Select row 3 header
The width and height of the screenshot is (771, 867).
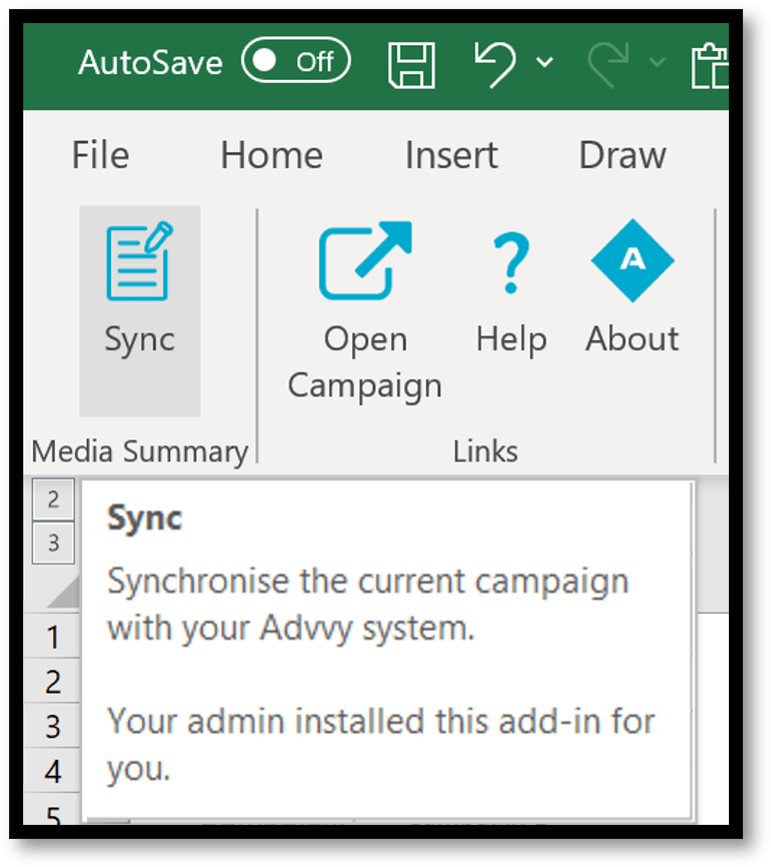pyautogui.click(x=53, y=726)
